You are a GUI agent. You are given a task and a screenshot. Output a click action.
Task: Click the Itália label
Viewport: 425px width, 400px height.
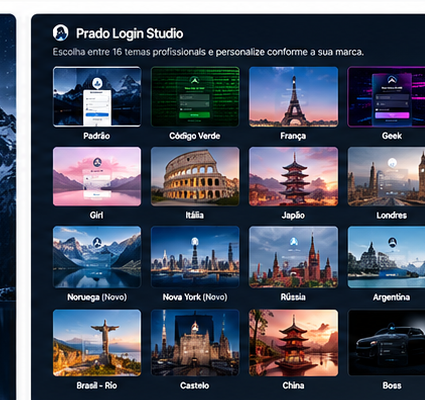tap(195, 215)
